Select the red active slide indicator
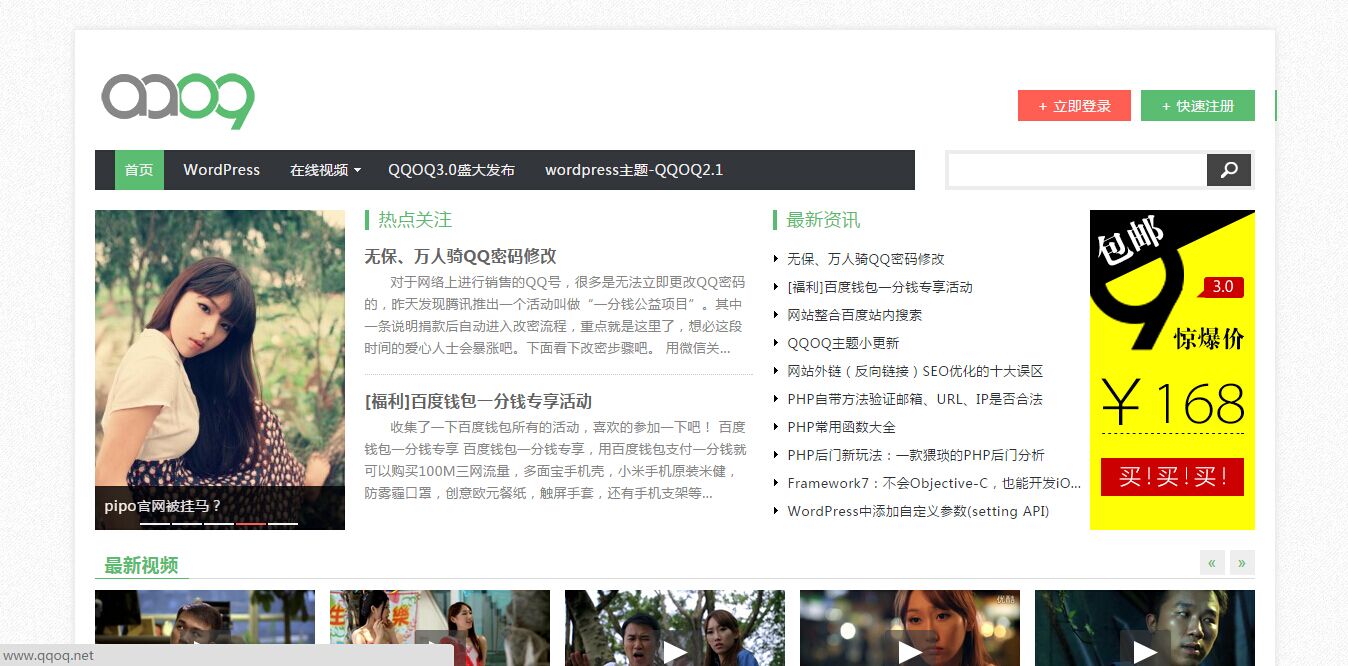The width and height of the screenshot is (1348, 666). (x=251, y=523)
